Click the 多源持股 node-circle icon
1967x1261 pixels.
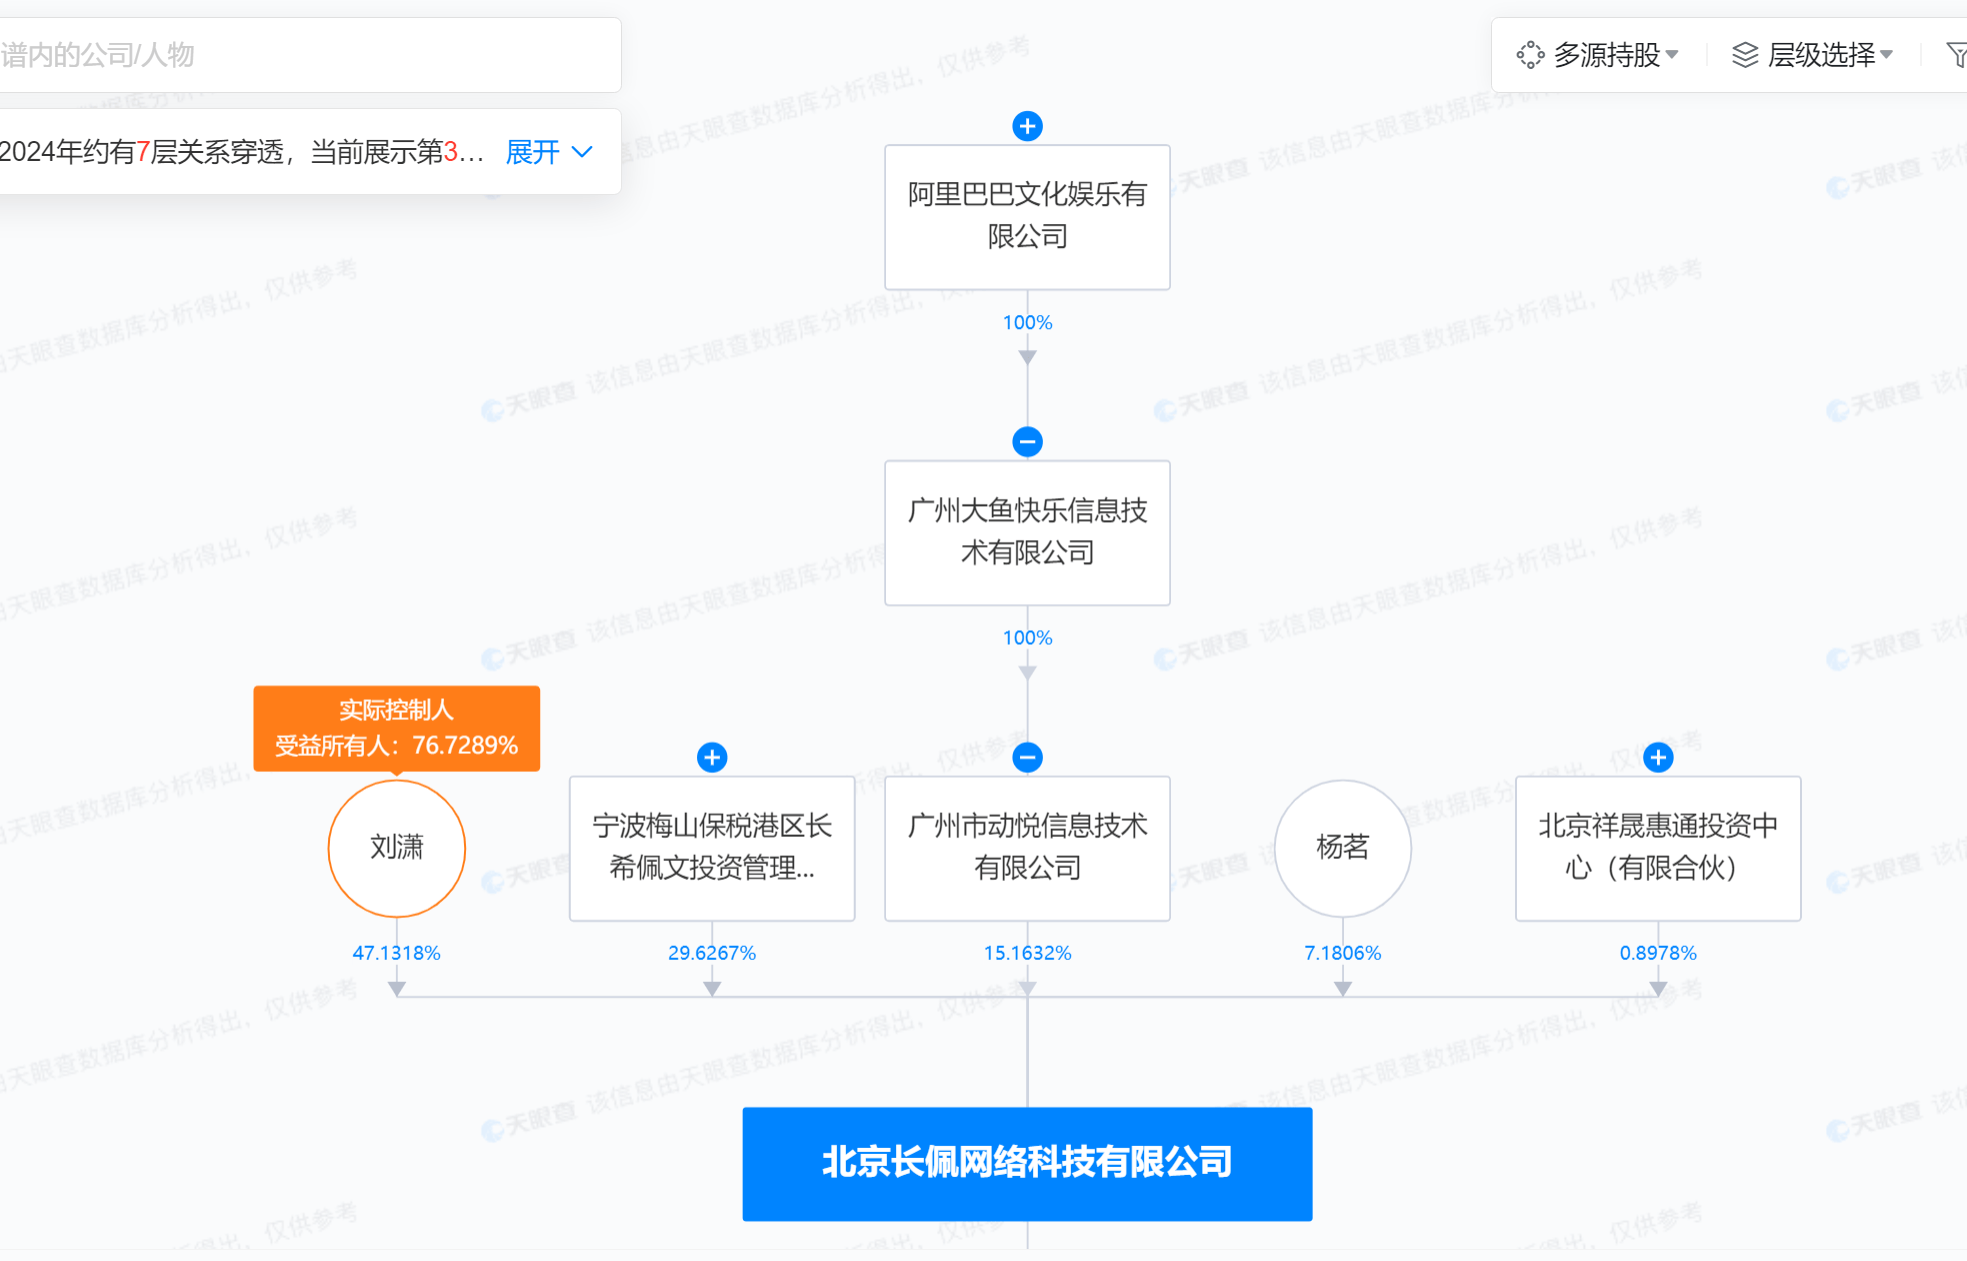click(1529, 55)
